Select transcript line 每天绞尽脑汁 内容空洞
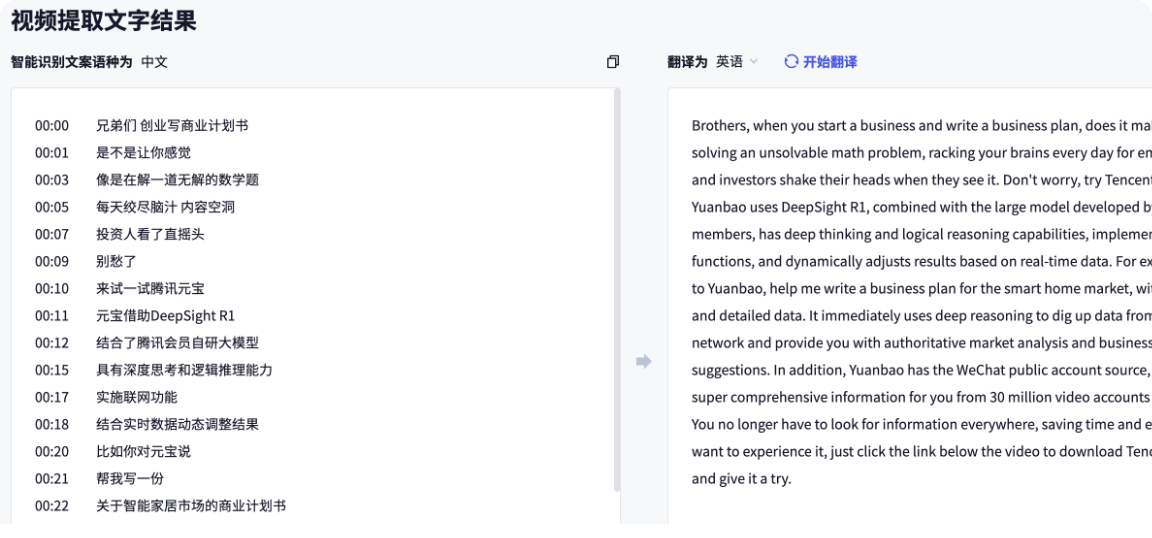The height and width of the screenshot is (538, 1152). pyautogui.click(x=165, y=207)
